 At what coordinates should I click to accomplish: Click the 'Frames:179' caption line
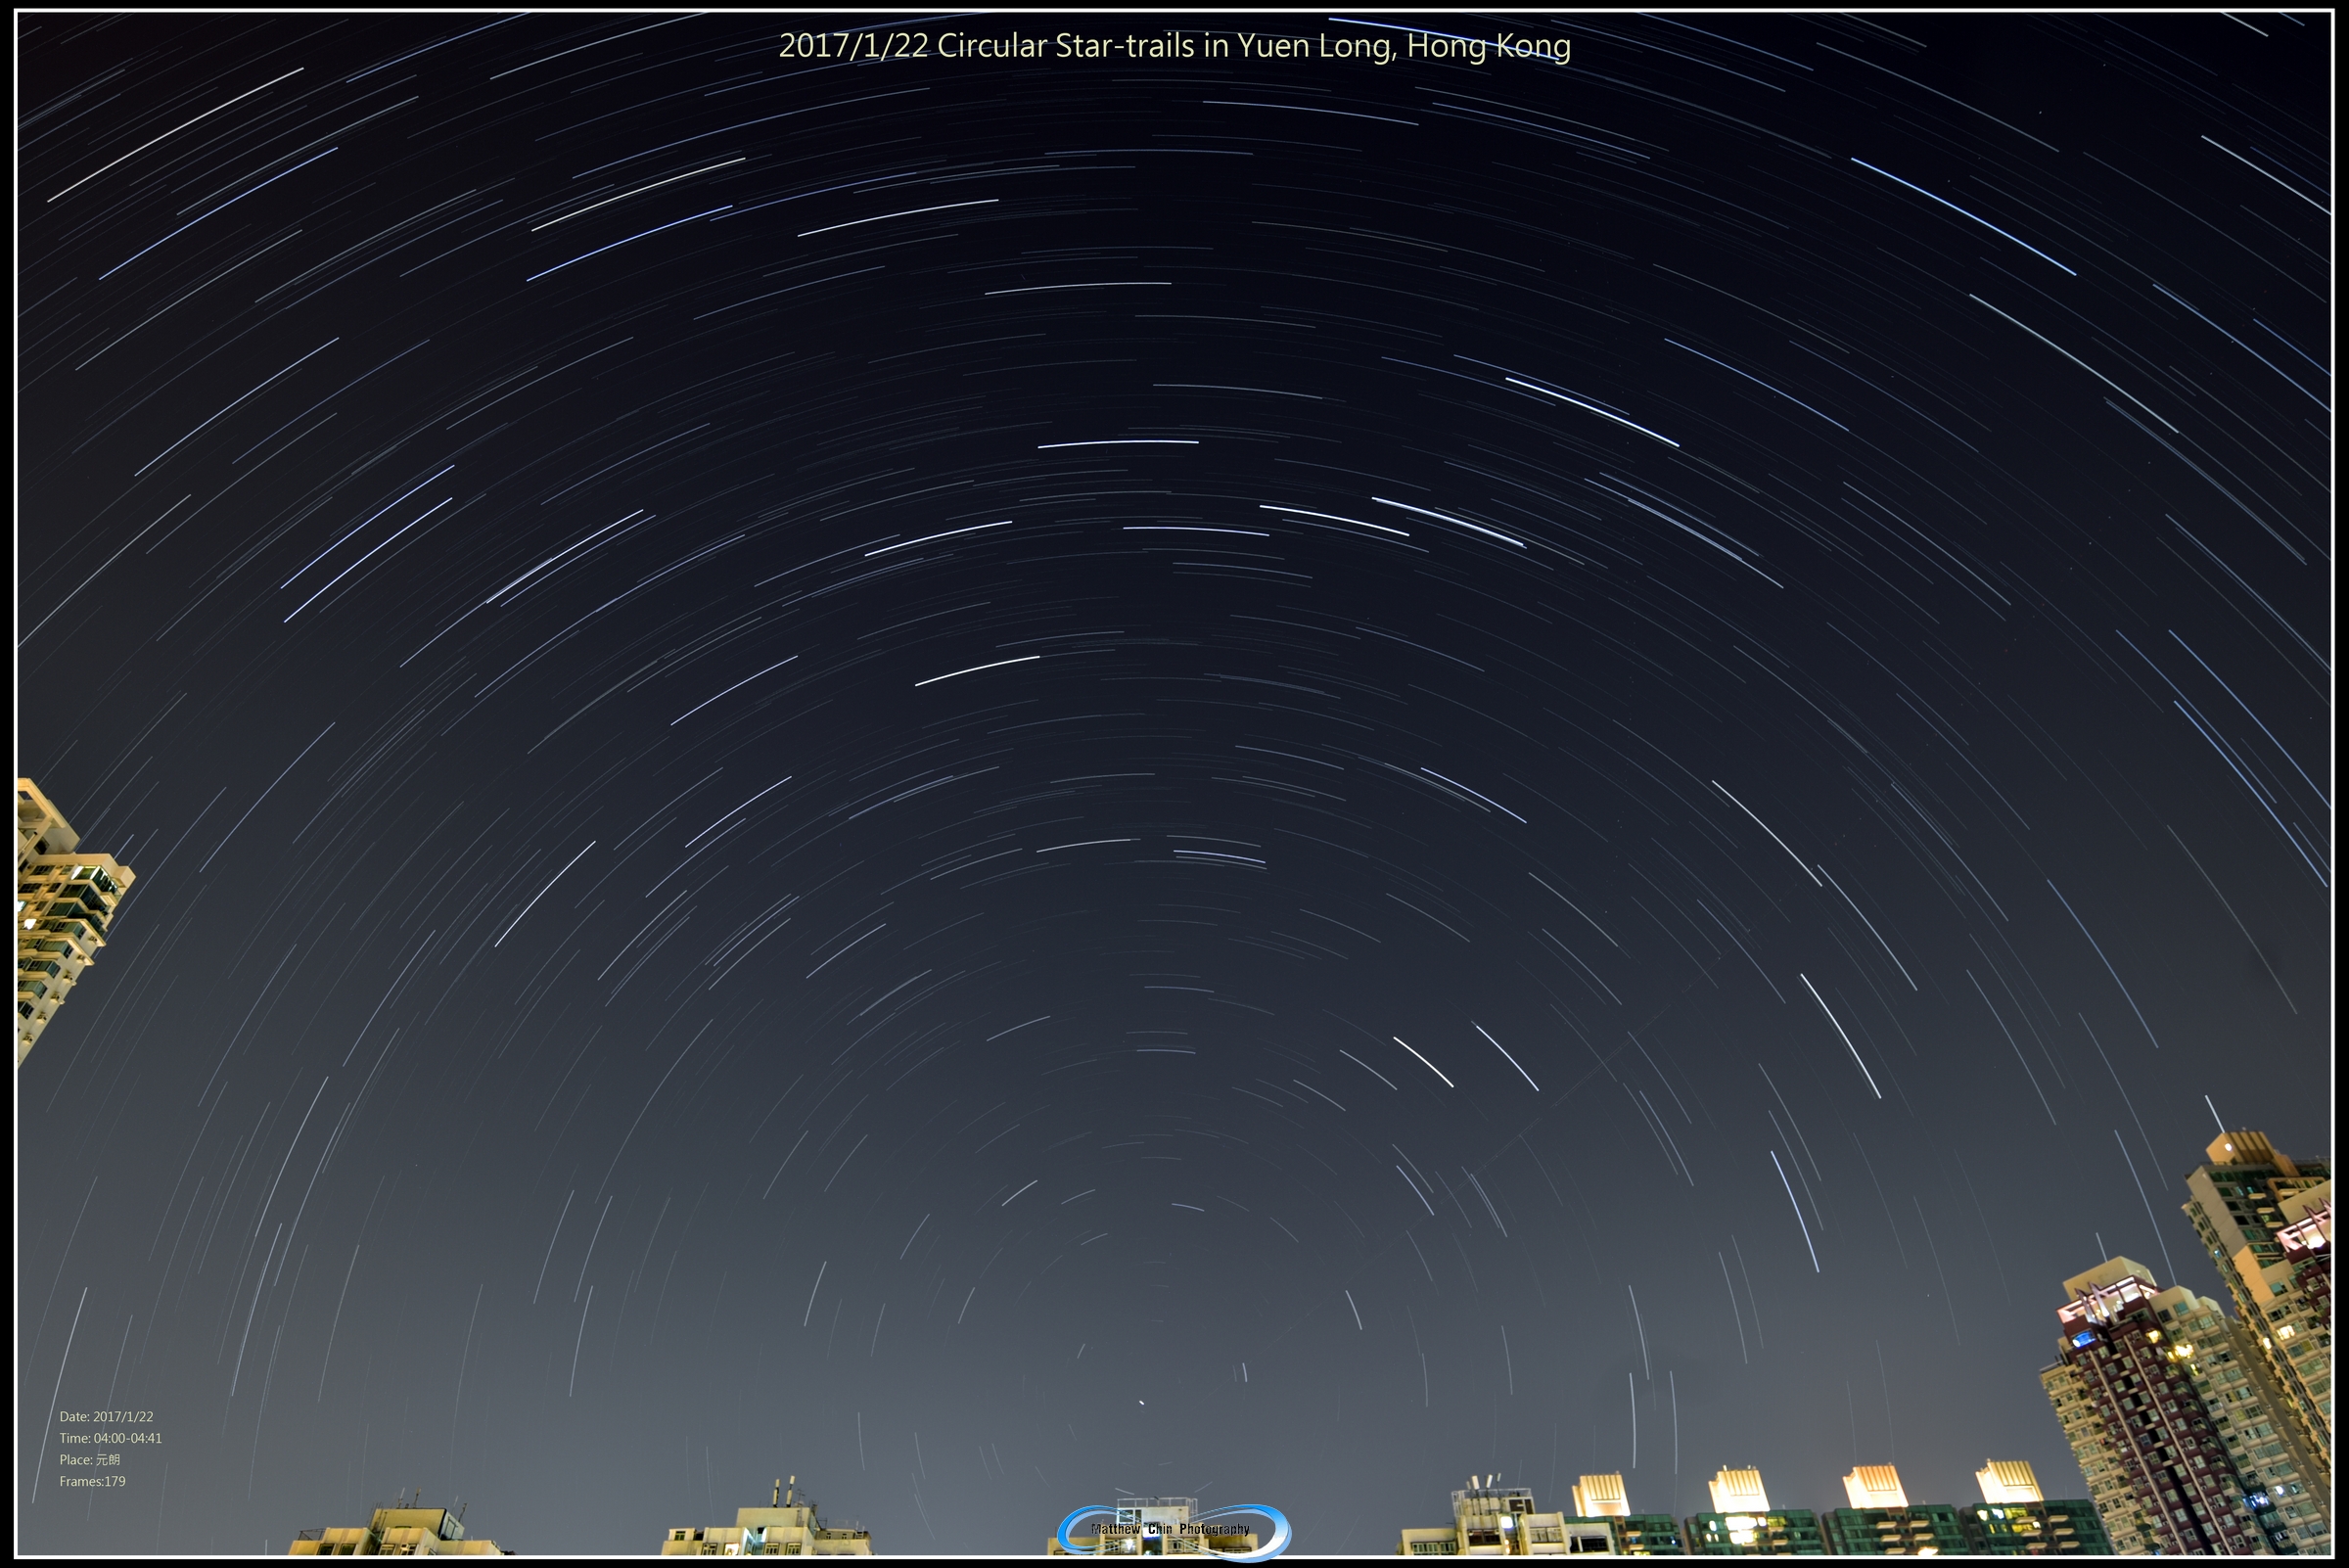[x=92, y=1481]
